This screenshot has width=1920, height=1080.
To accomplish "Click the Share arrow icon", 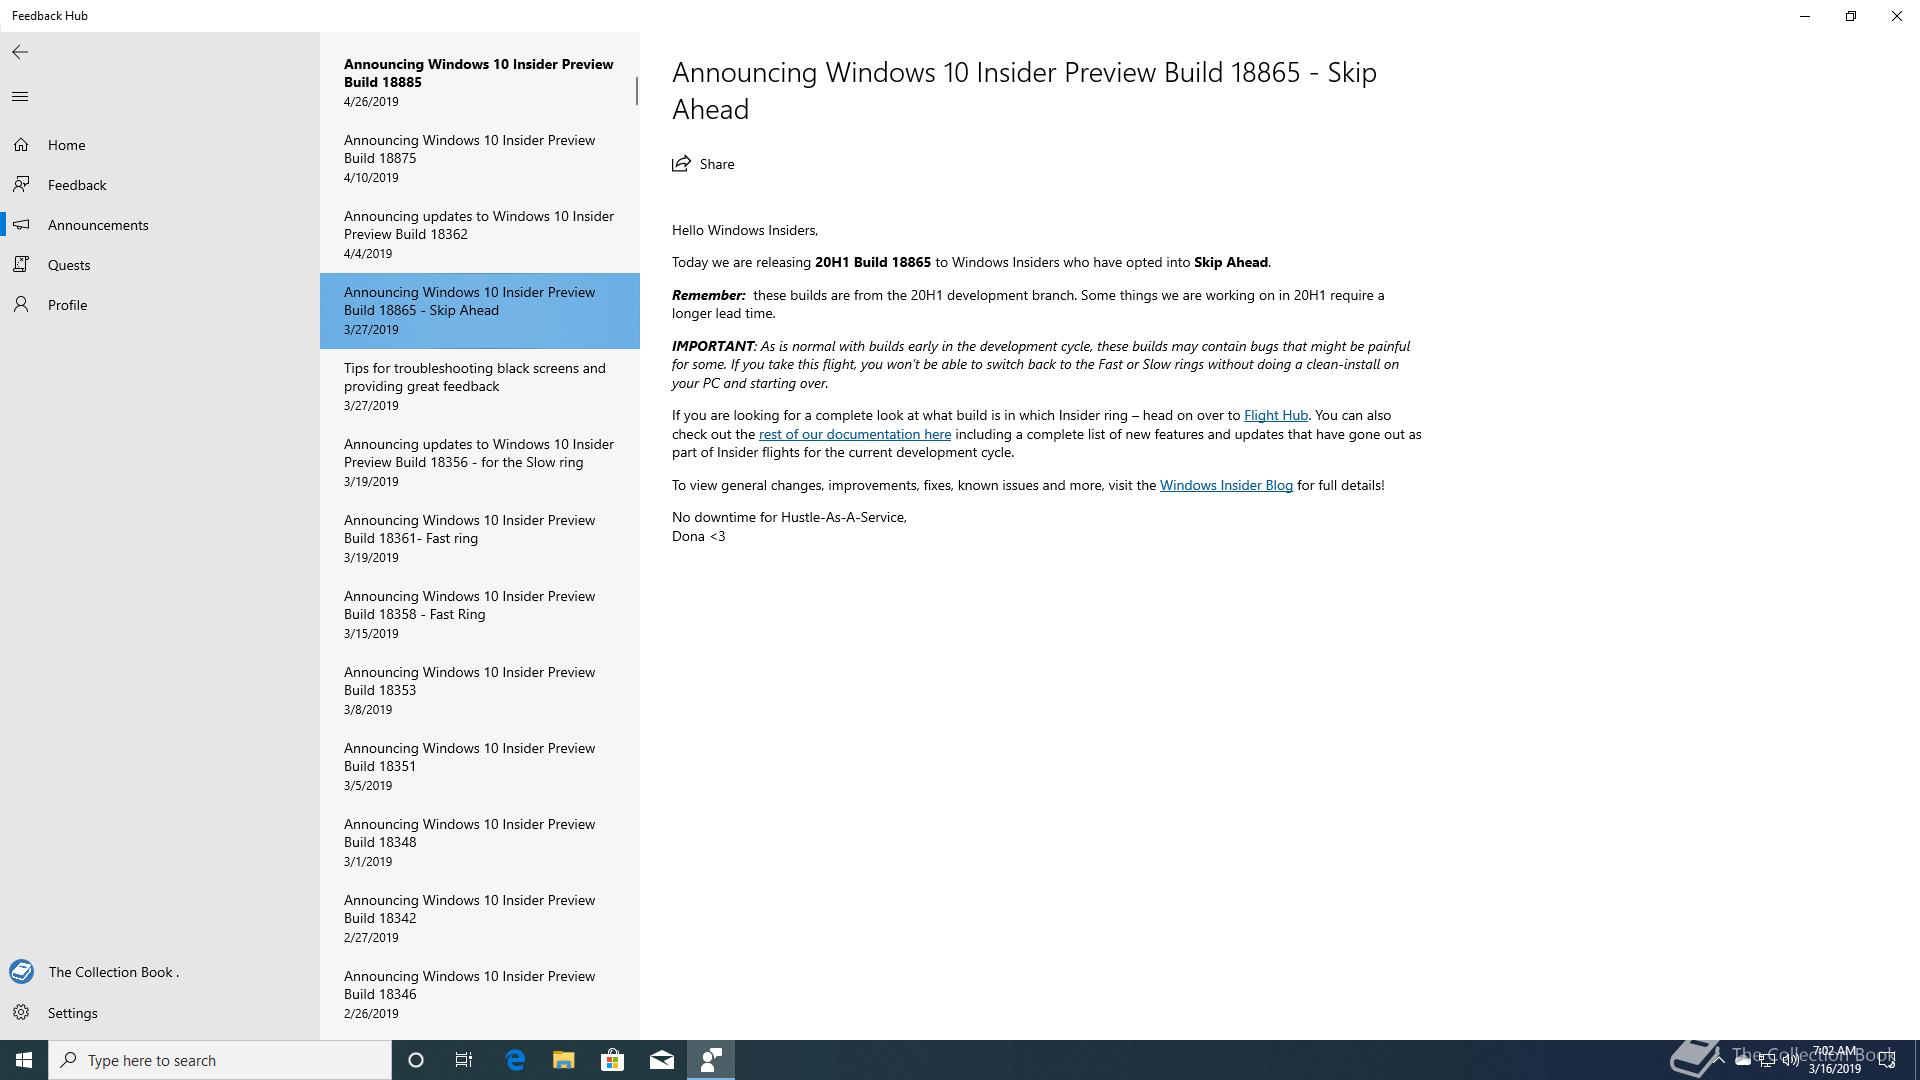I will [681, 164].
